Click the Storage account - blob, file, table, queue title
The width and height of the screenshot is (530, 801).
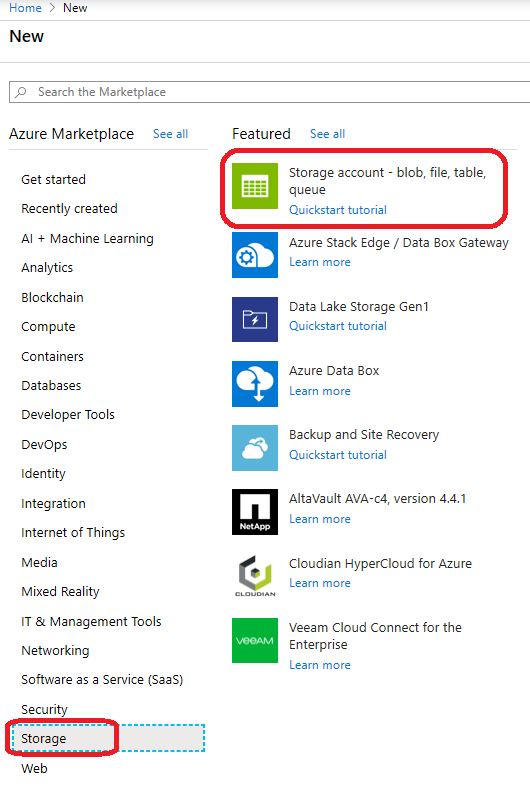[388, 181]
